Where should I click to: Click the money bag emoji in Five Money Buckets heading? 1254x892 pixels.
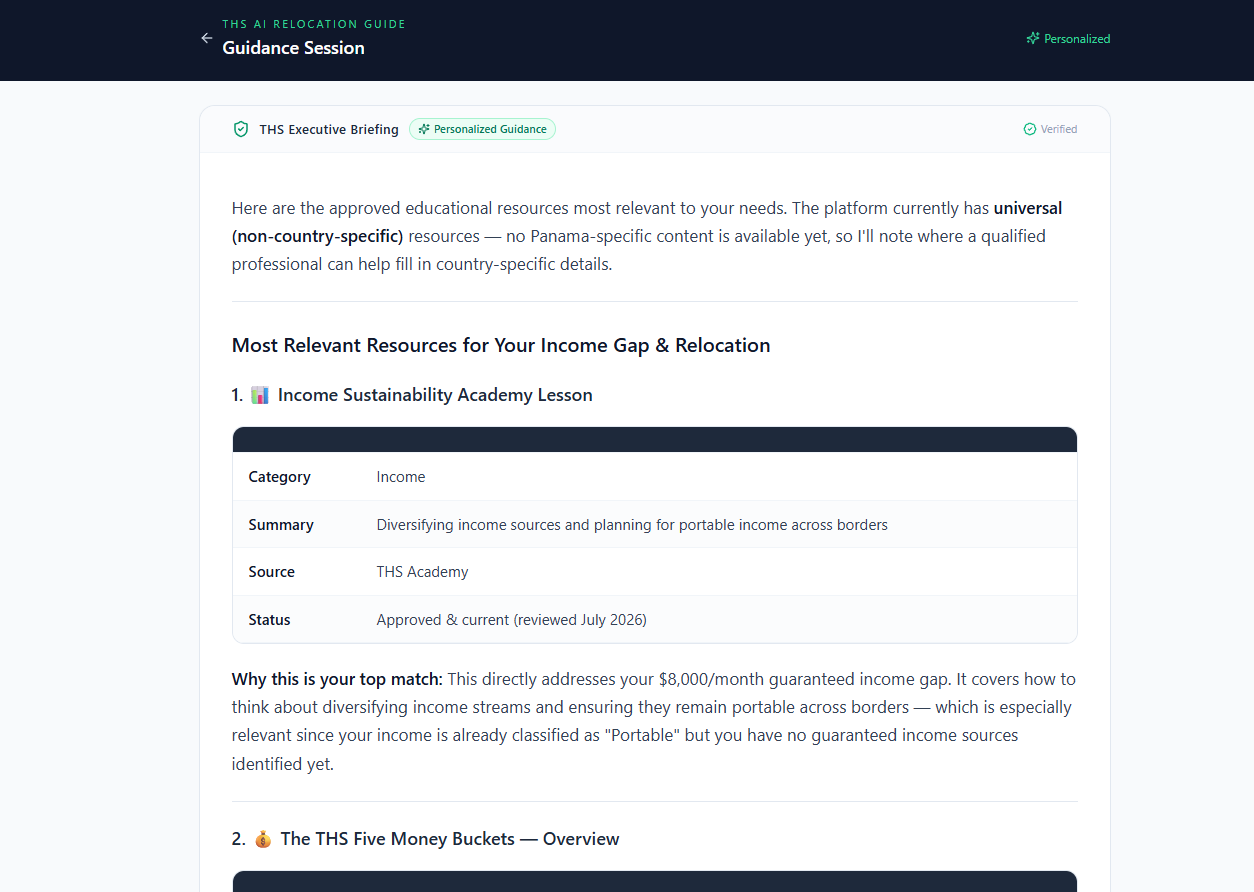click(262, 839)
